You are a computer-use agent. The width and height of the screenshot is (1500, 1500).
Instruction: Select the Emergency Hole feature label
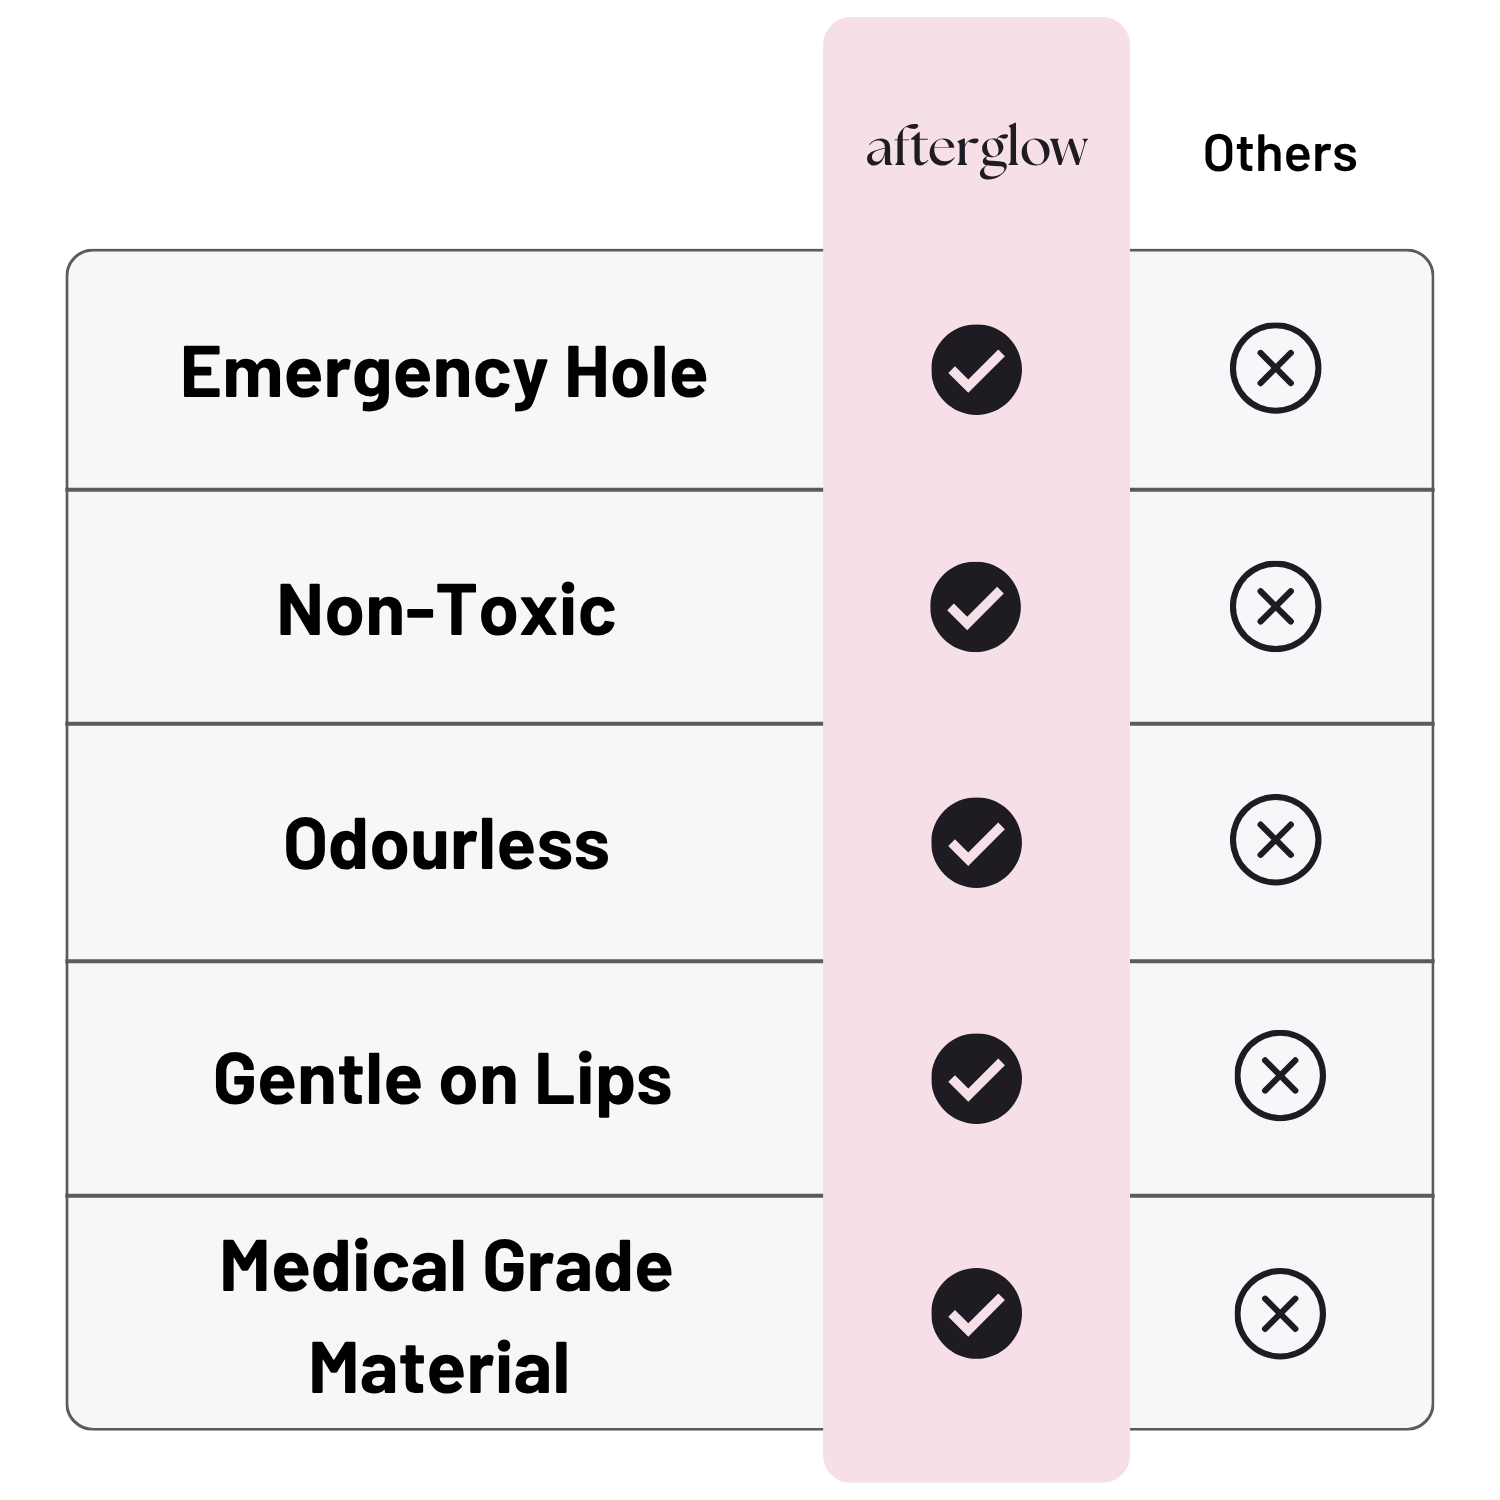coord(444,374)
